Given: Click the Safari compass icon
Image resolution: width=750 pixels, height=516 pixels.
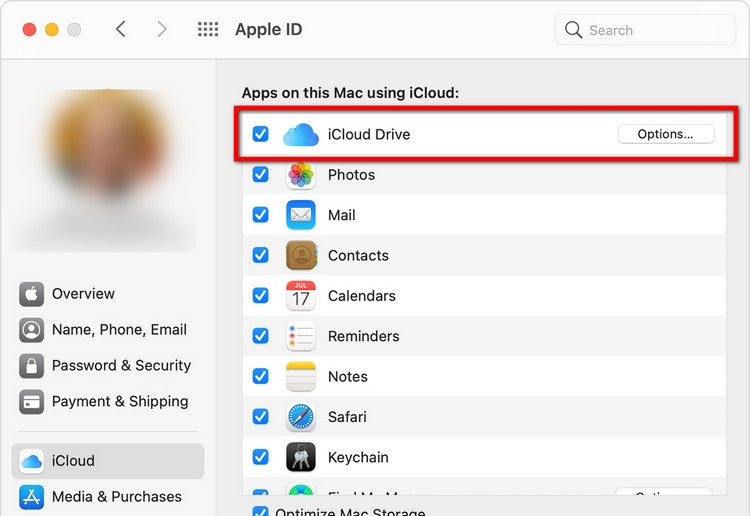Looking at the screenshot, I should pyautogui.click(x=301, y=417).
